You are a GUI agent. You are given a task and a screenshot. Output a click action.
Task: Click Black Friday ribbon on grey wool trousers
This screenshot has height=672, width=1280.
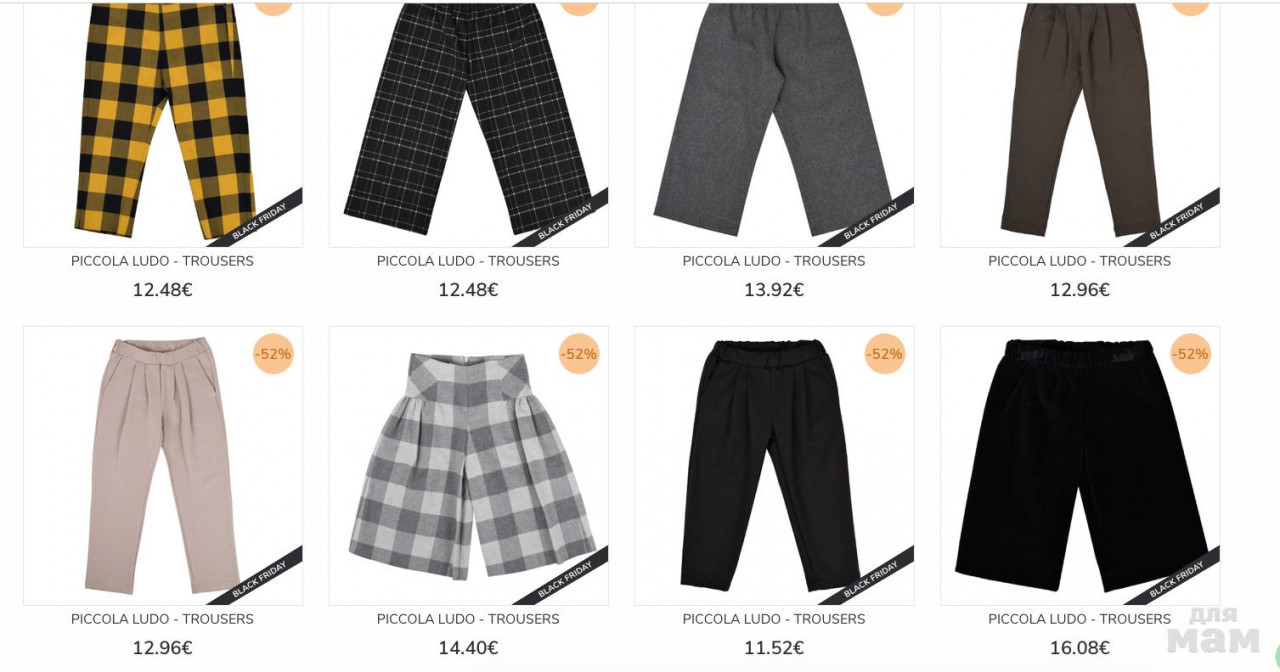pos(871,221)
